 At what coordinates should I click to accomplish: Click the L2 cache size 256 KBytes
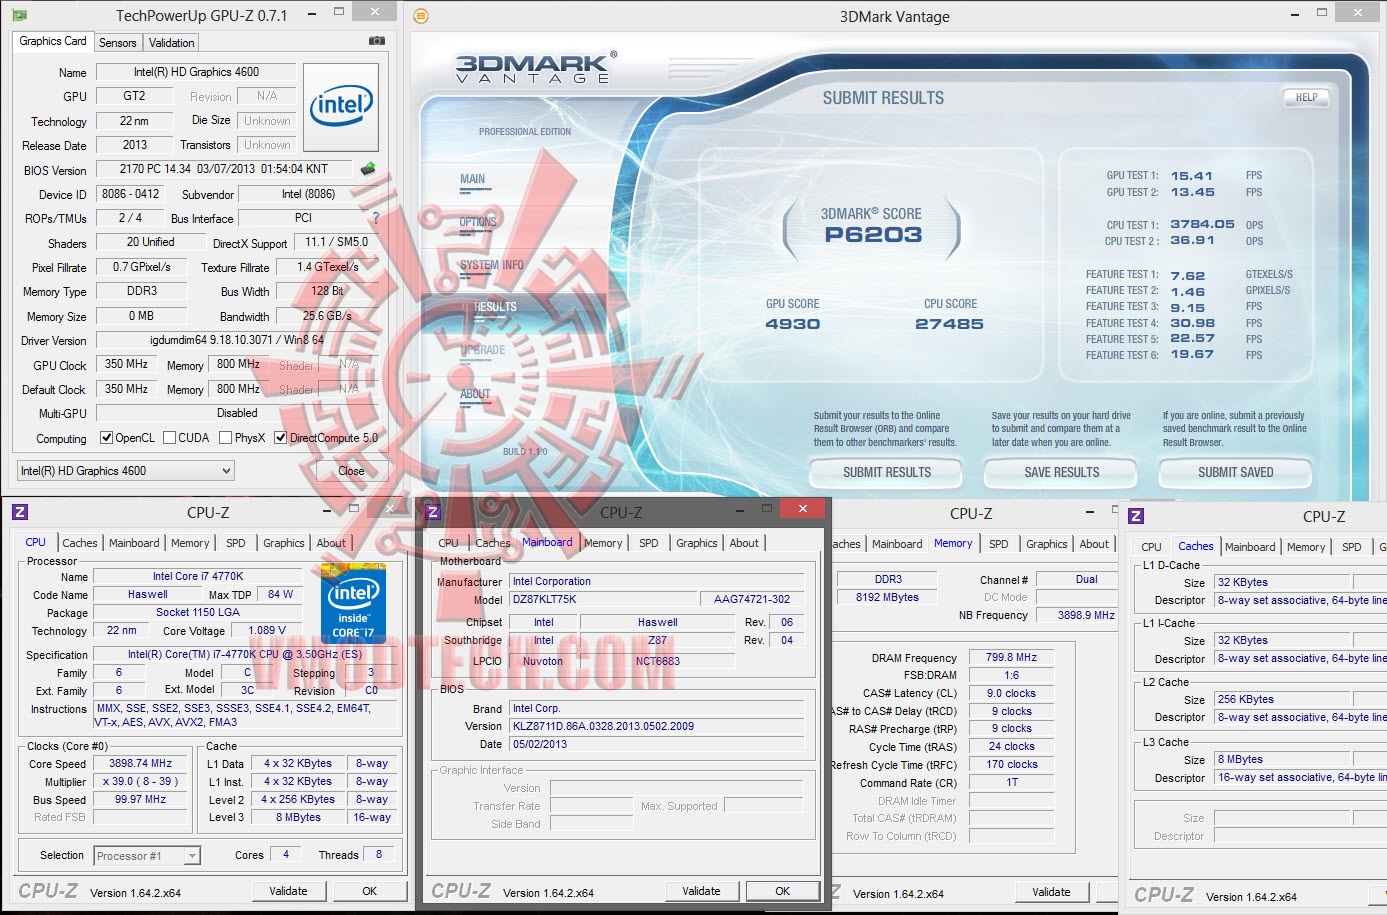pyautogui.click(x=1284, y=699)
